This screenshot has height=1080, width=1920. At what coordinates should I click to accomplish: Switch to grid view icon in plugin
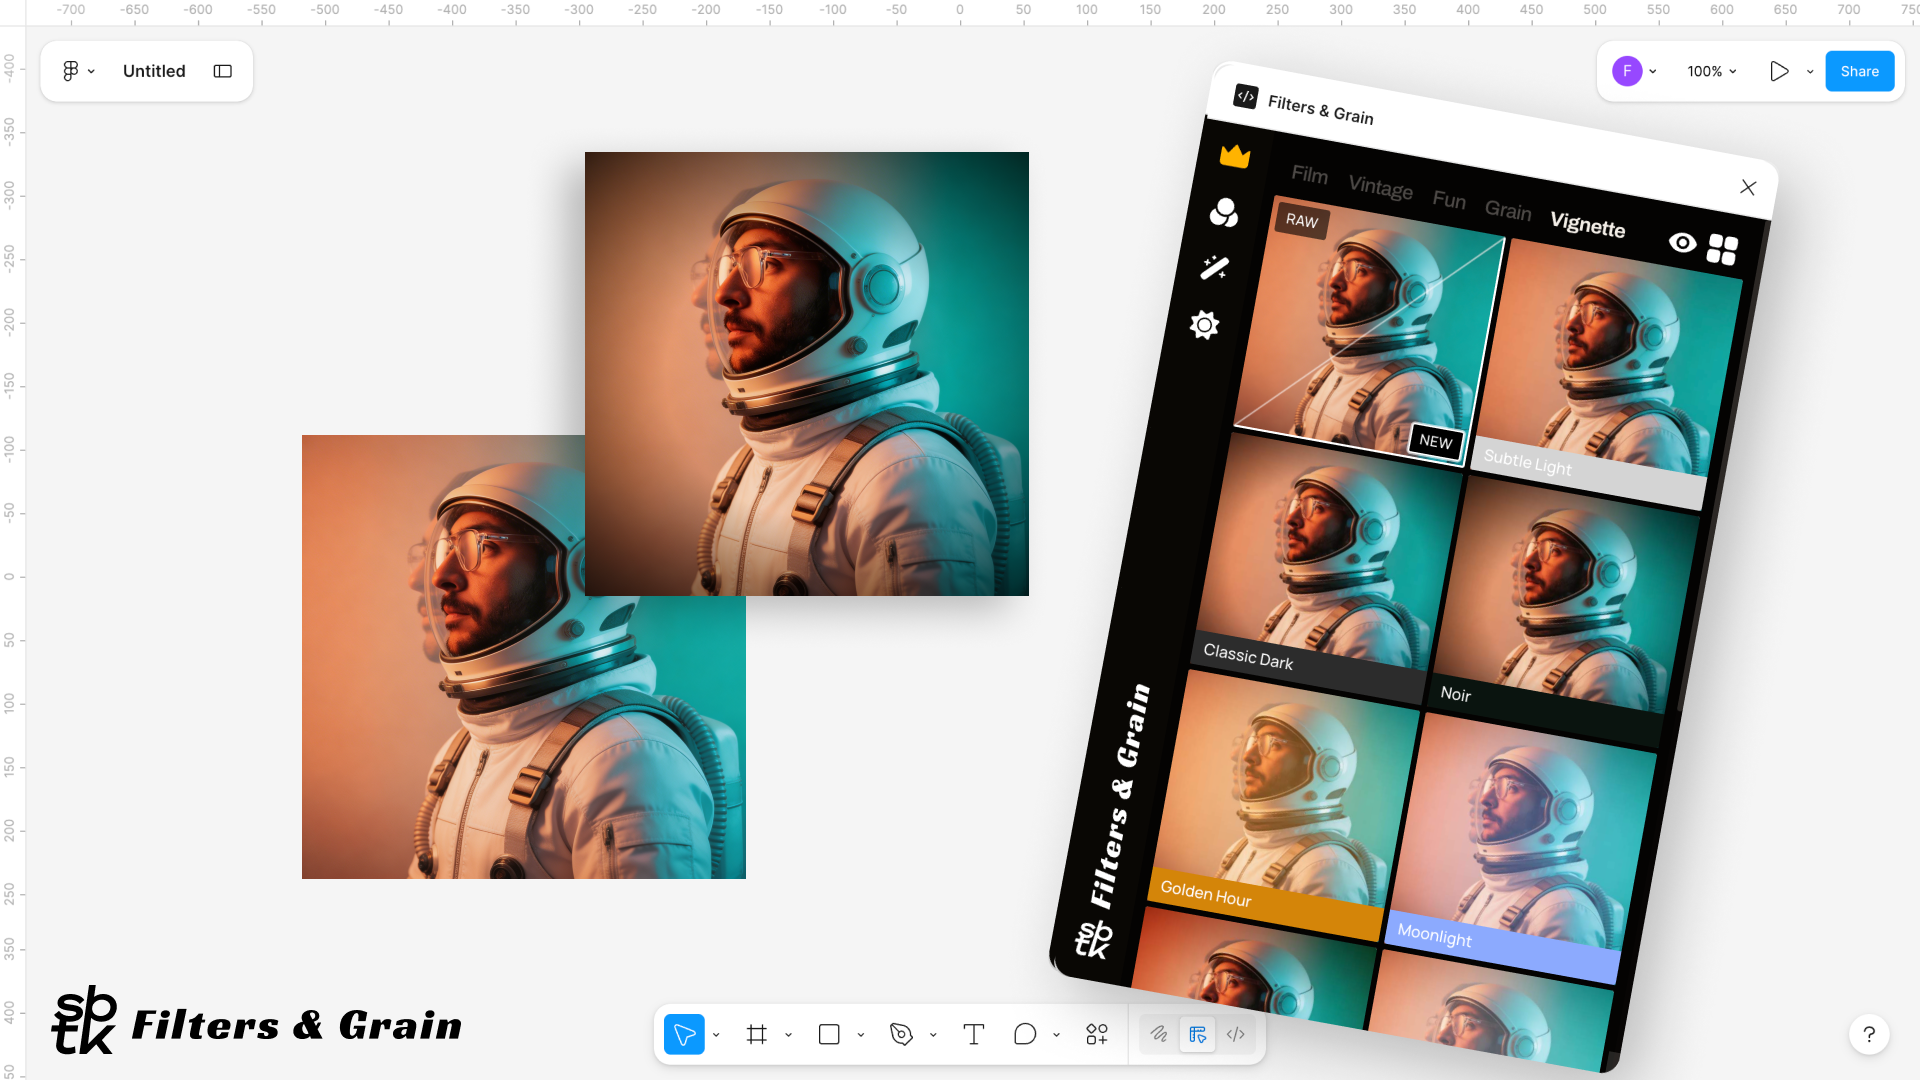click(1722, 249)
